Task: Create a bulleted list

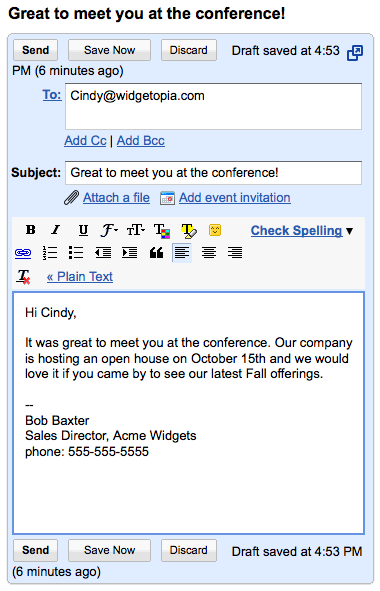Action: (x=76, y=253)
